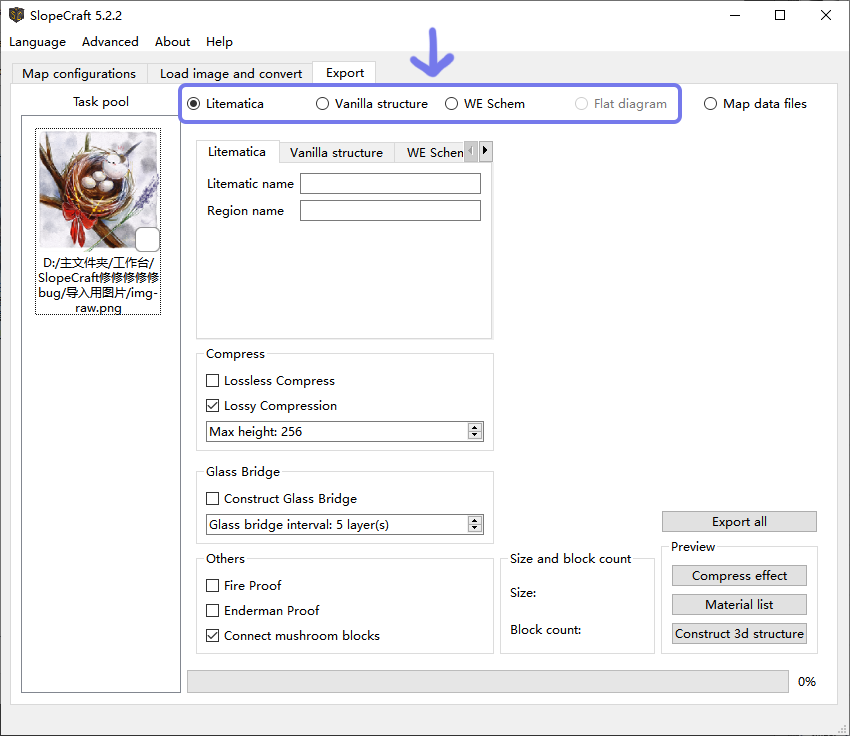The image size is (850, 736).
Task: Decrease Glass bridge interval spinner value
Action: [475, 529]
